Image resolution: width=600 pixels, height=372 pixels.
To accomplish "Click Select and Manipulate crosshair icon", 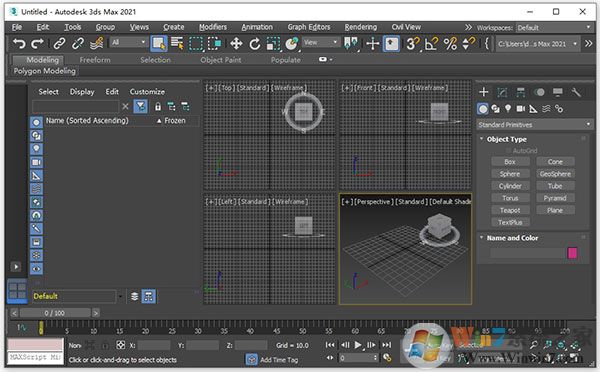I will (x=372, y=44).
